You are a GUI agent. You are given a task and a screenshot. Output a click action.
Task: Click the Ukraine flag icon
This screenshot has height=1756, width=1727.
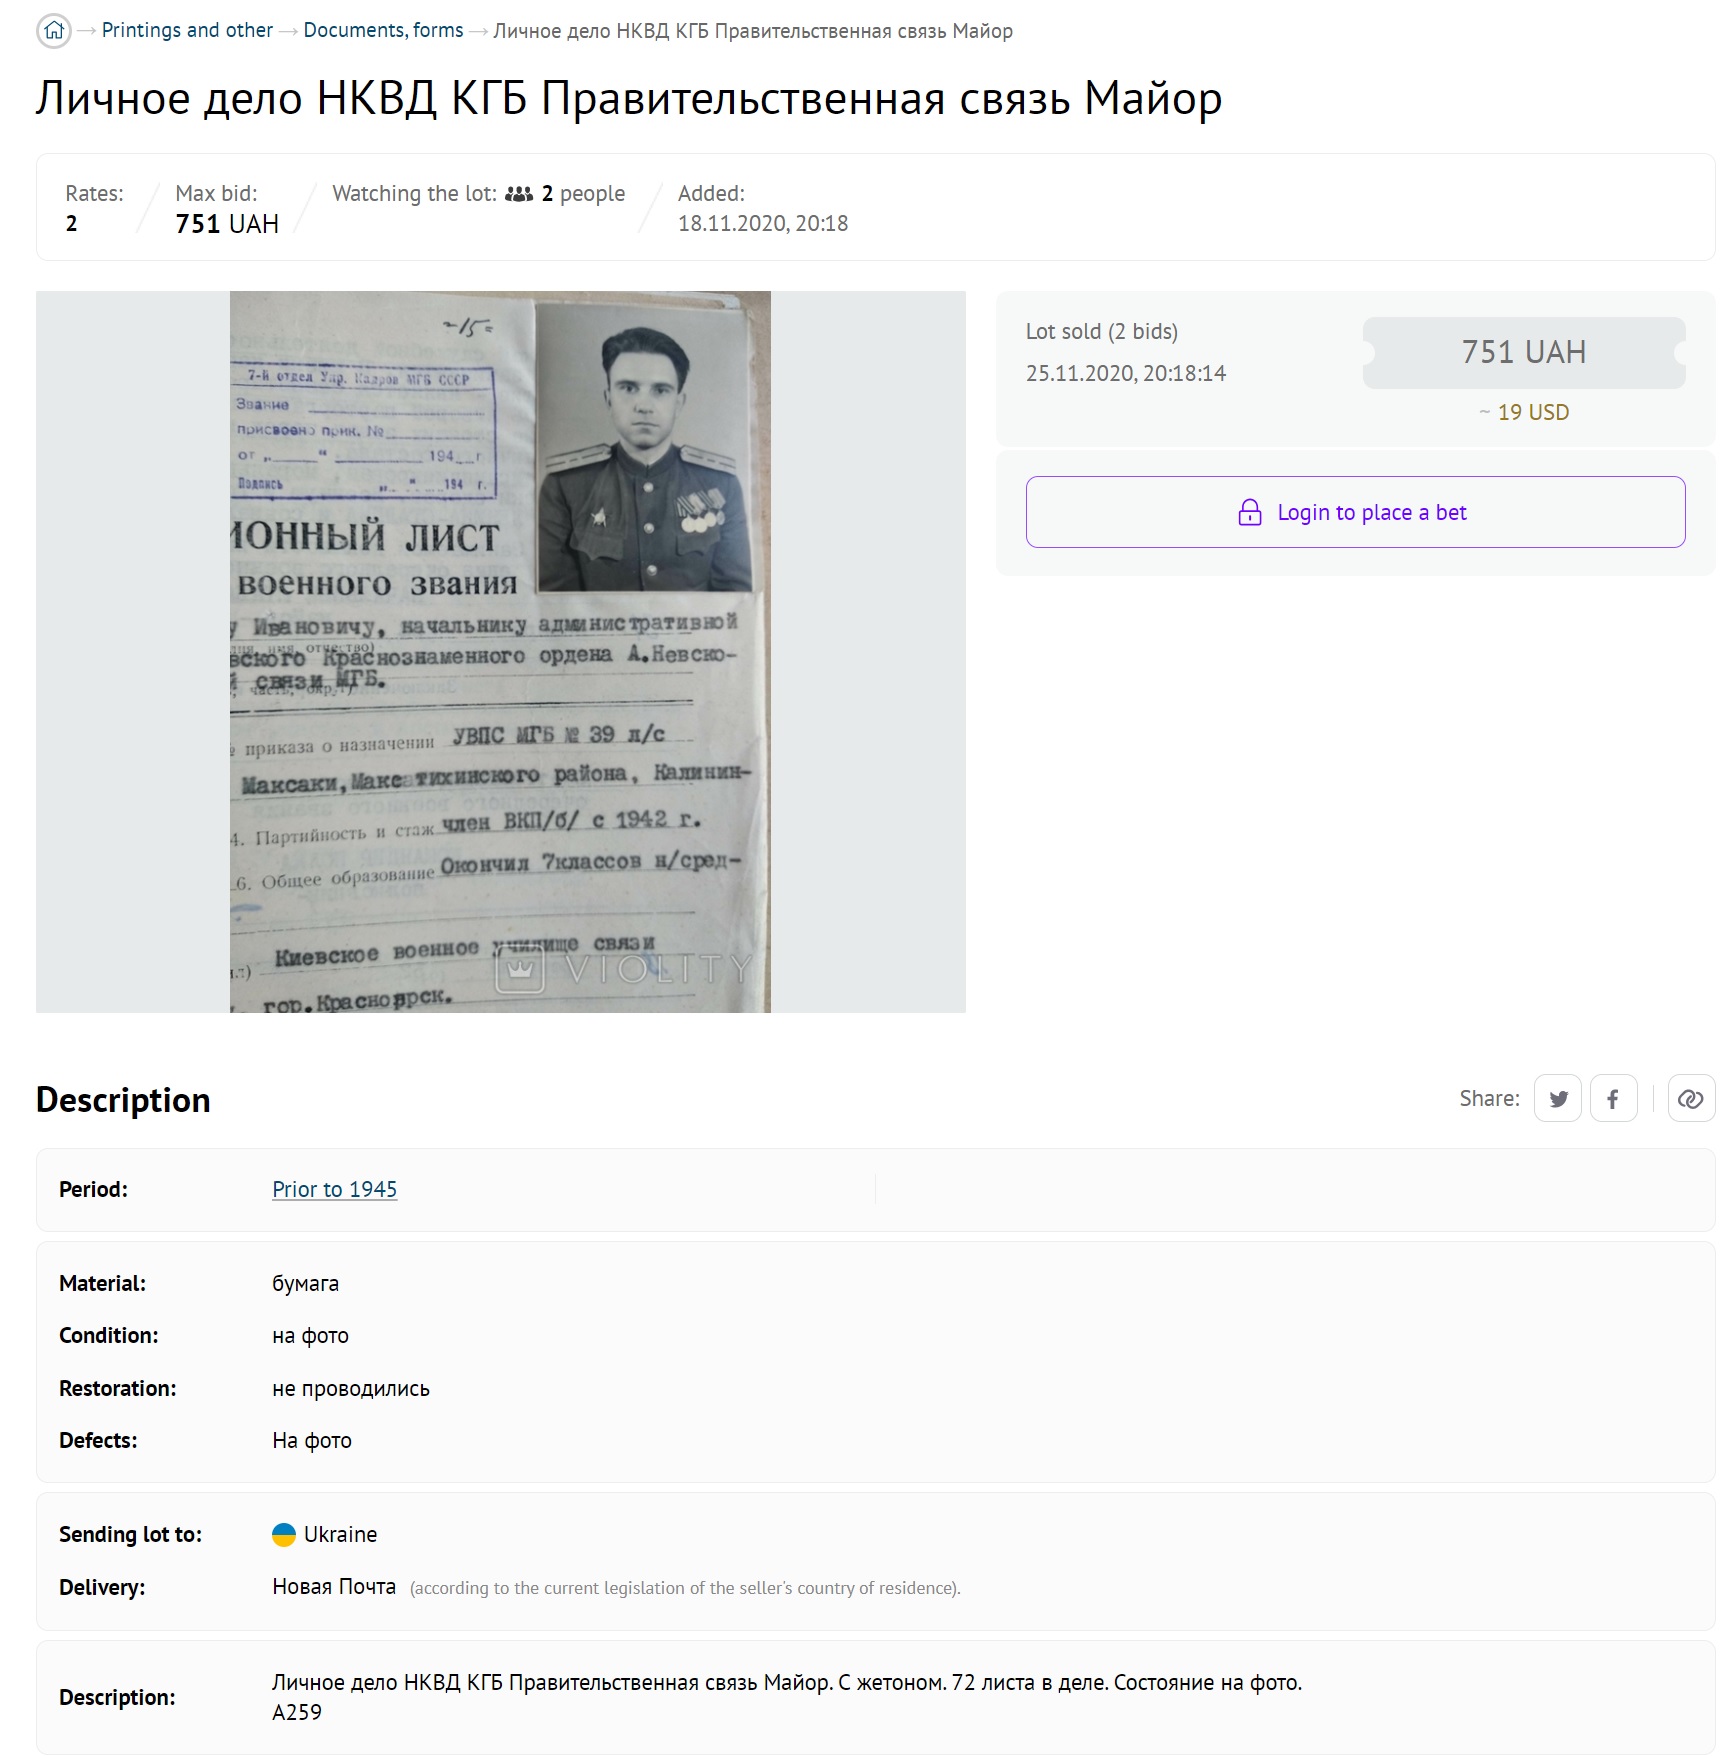[284, 1535]
